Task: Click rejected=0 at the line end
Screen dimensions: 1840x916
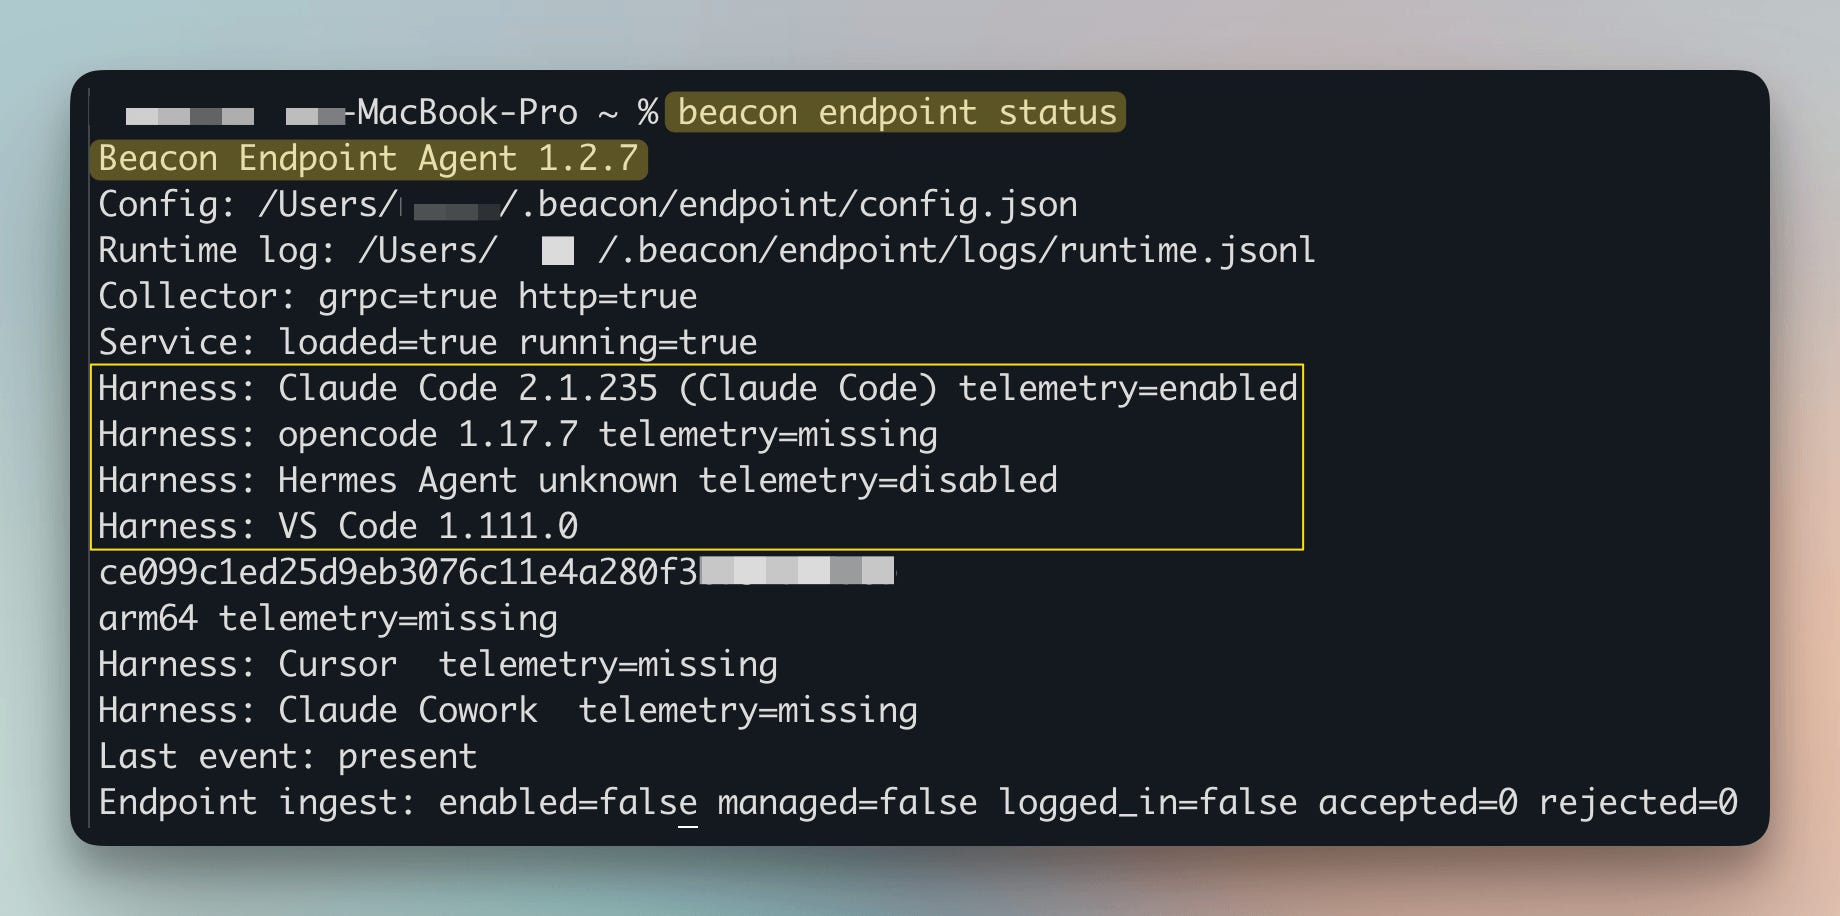Action: coord(1638,803)
